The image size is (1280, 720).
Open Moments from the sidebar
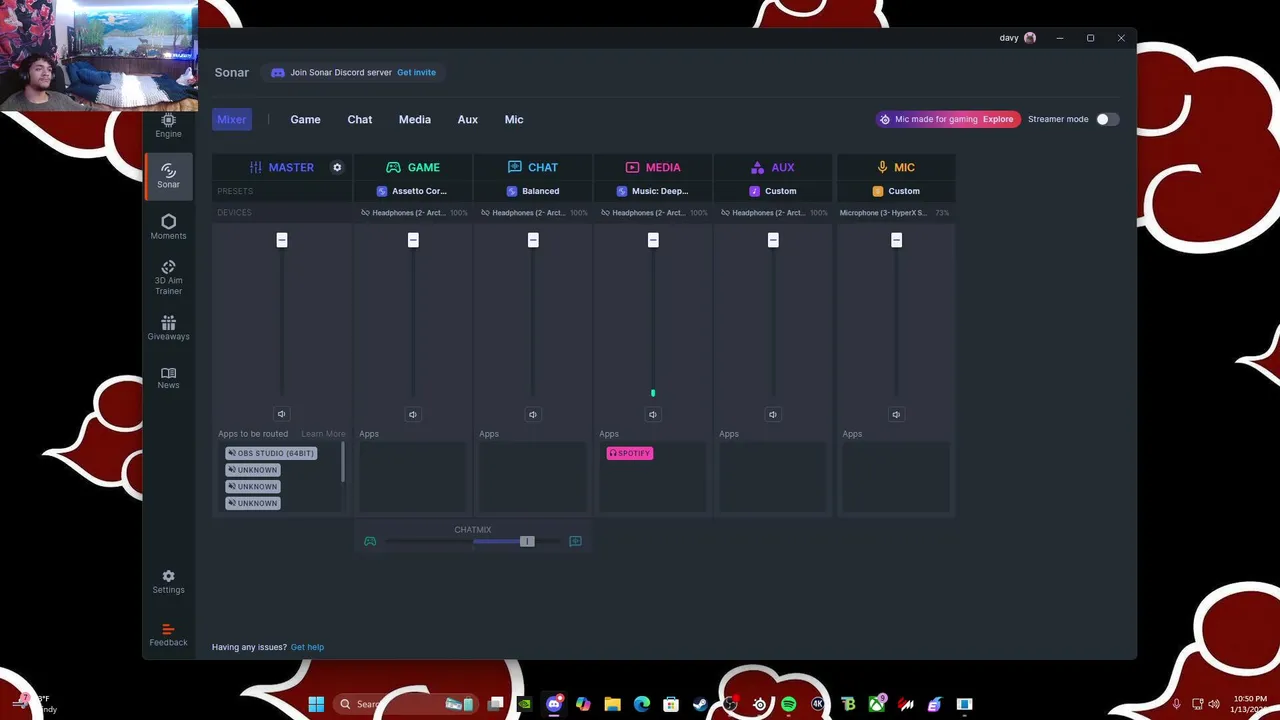[168, 227]
